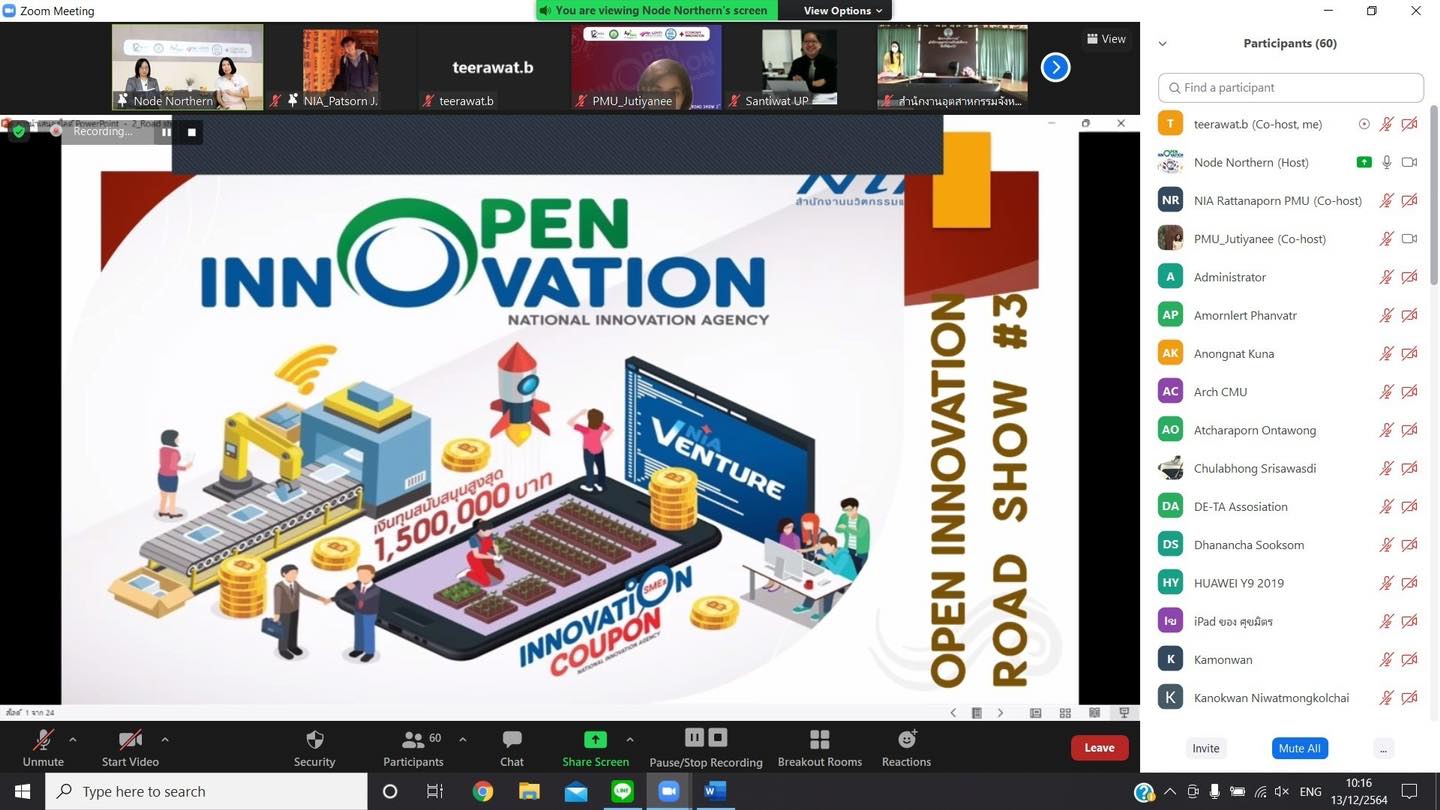Click the Mute All button

click(1300, 748)
